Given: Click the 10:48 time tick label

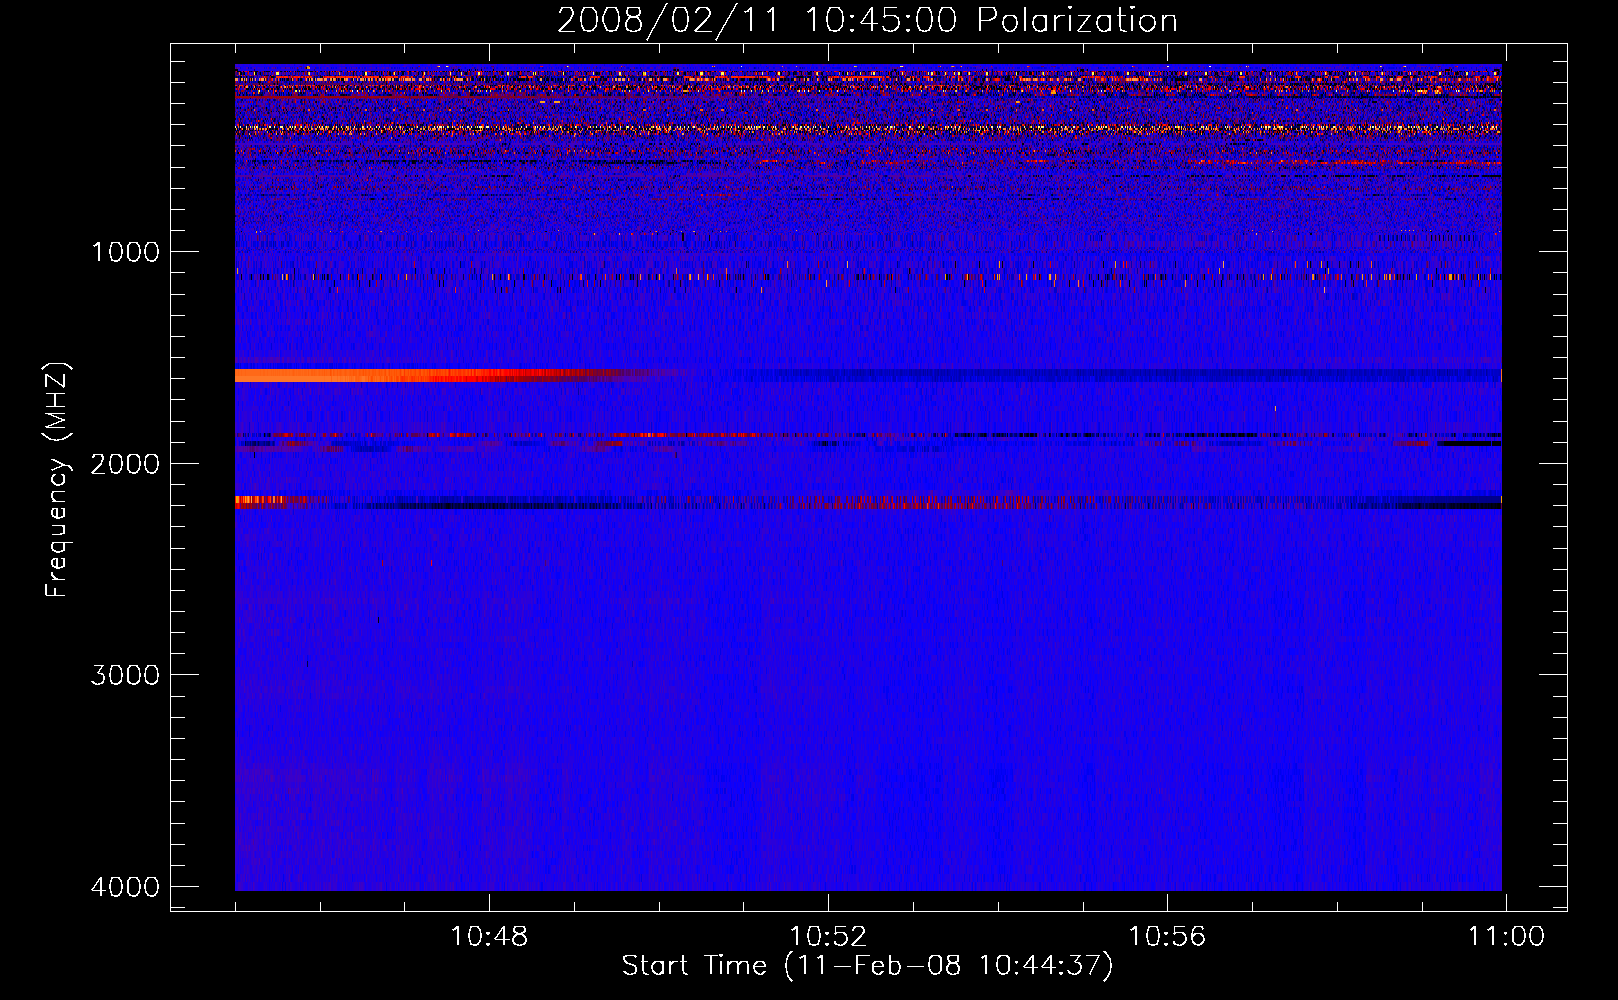Looking at the screenshot, I should click(489, 937).
